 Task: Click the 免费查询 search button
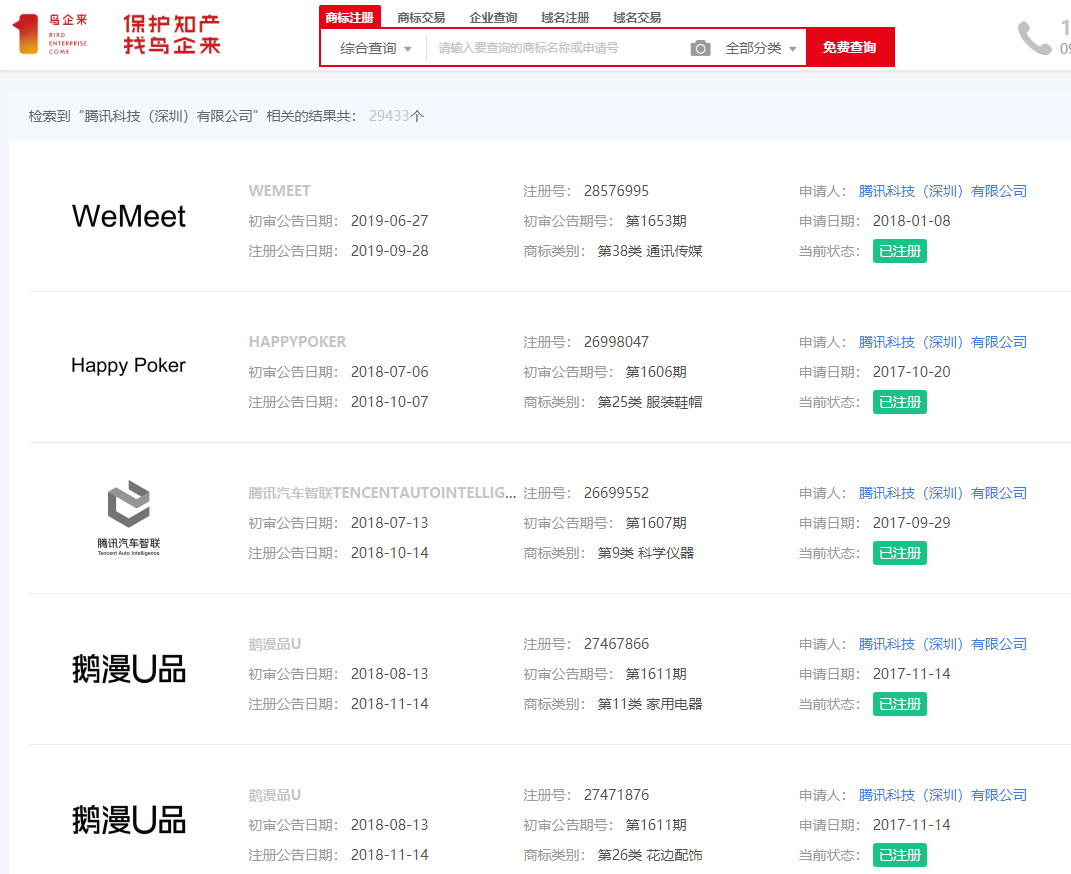850,47
